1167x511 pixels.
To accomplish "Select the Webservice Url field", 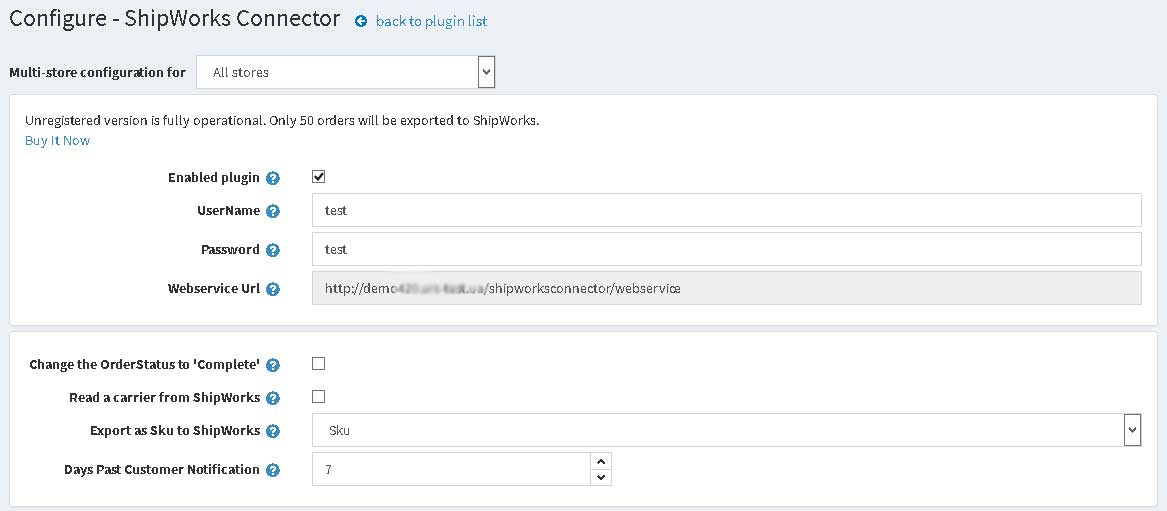I will [726, 288].
